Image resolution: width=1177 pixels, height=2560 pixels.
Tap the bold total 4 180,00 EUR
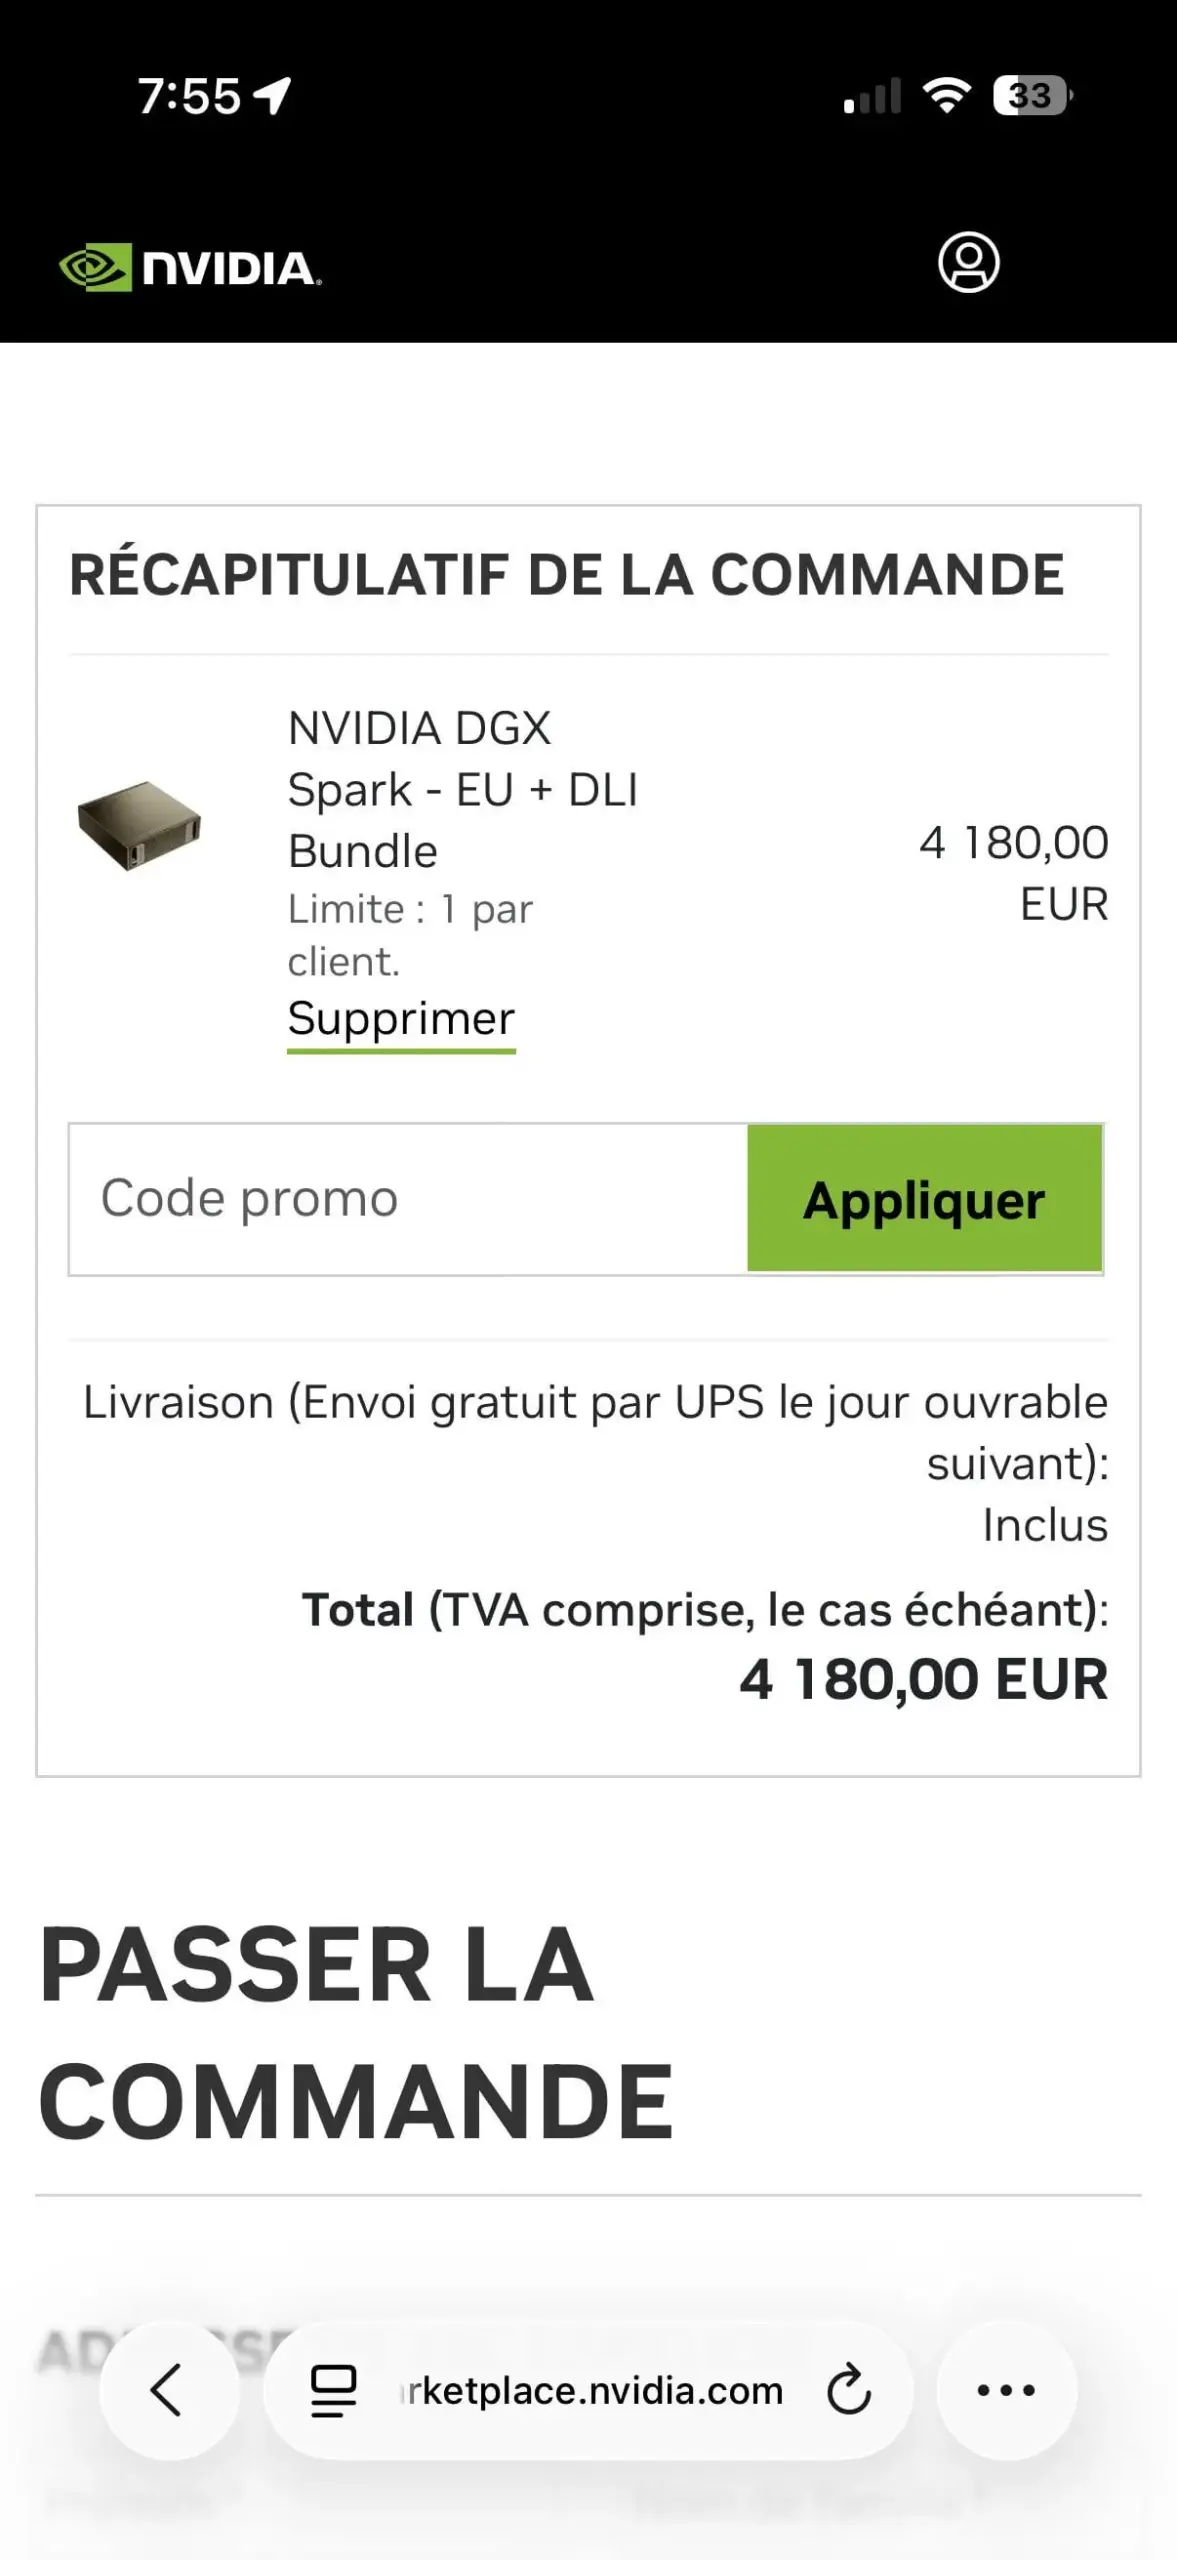pyautogui.click(x=923, y=1679)
